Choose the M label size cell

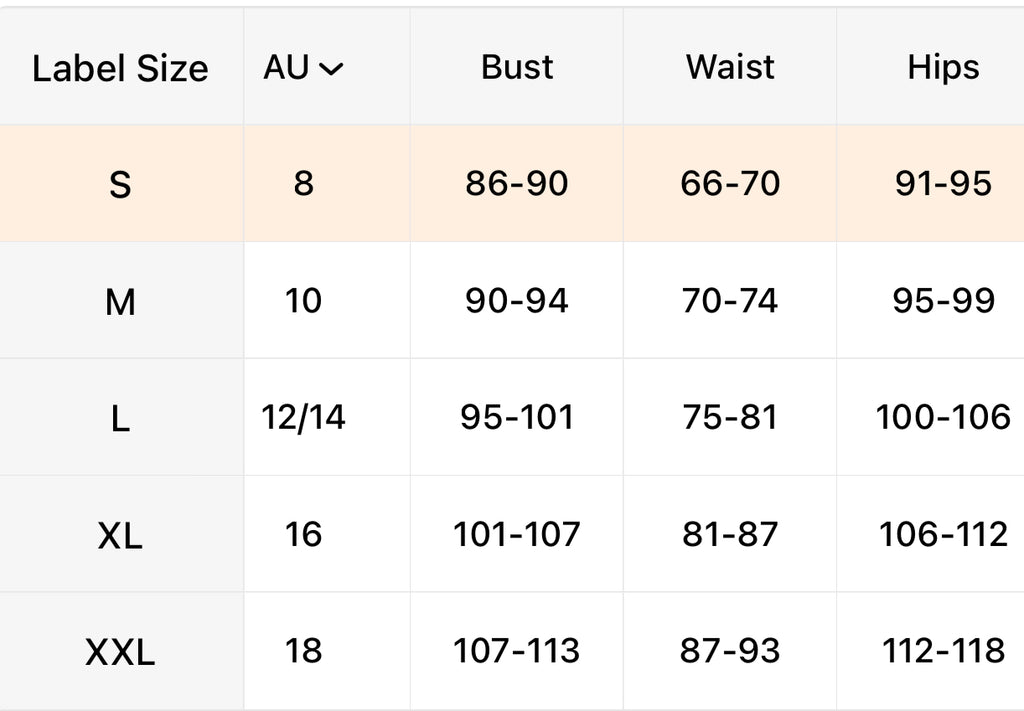pyautogui.click(x=120, y=302)
